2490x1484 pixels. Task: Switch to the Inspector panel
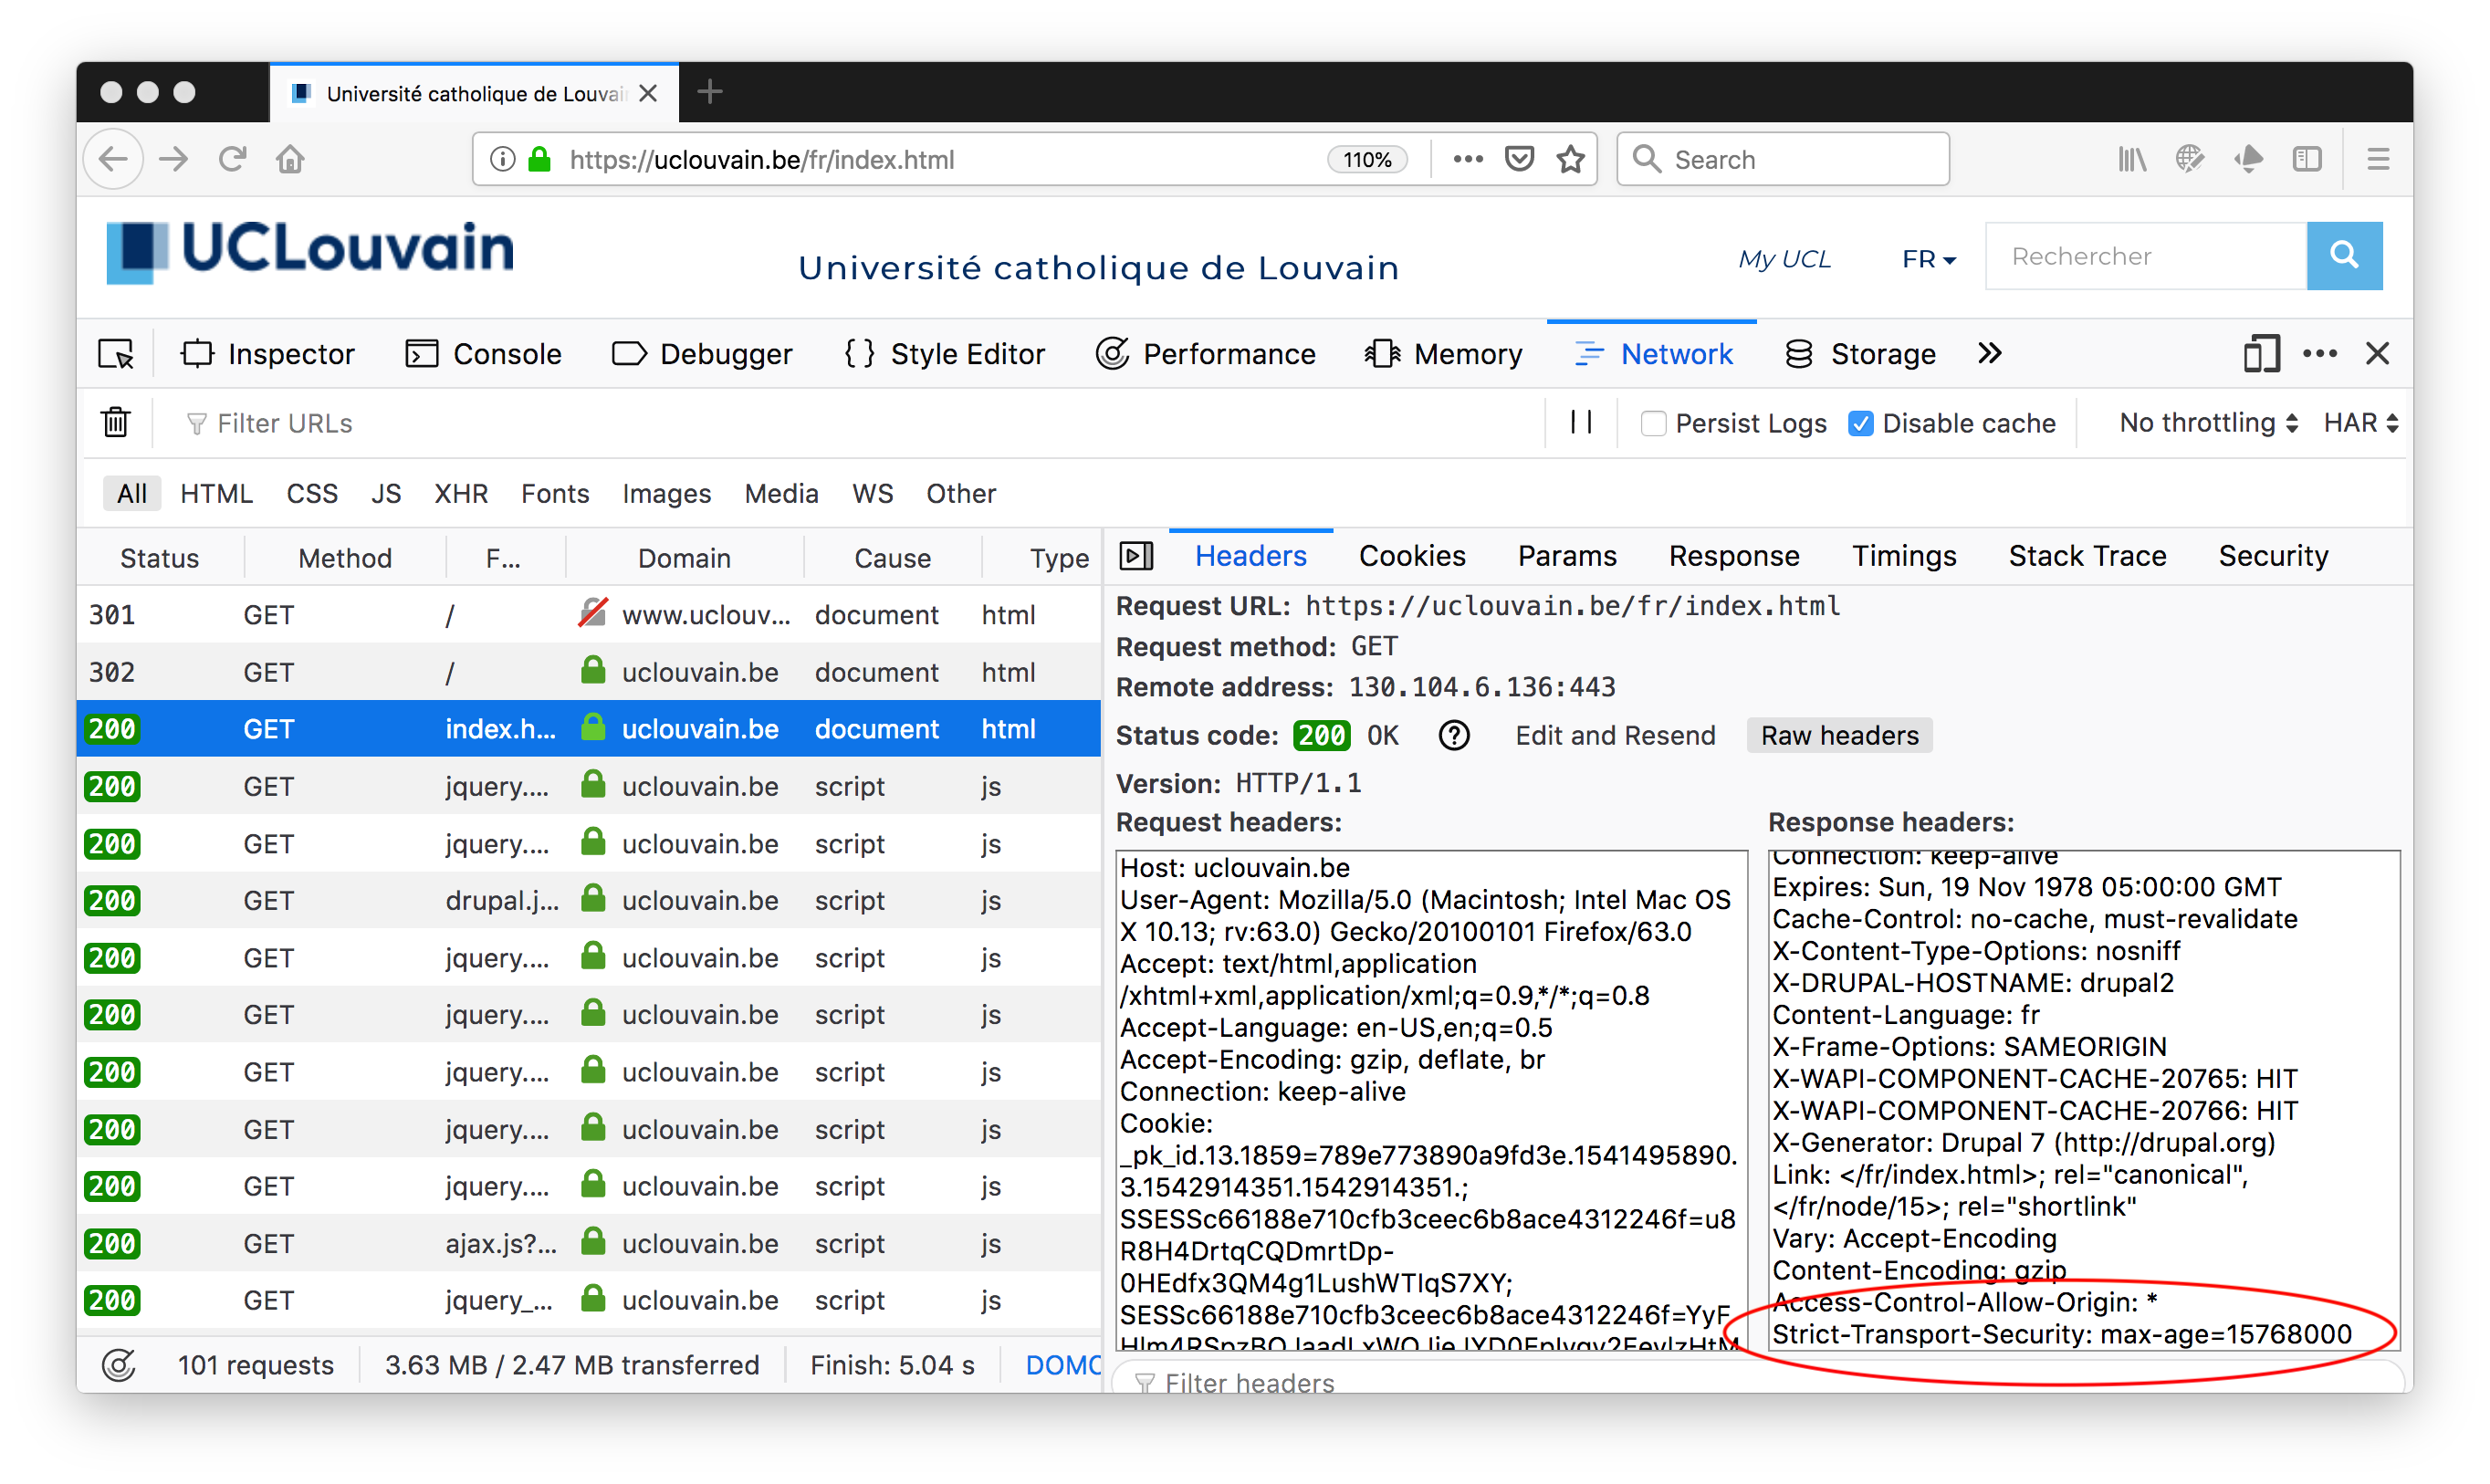[x=268, y=354]
